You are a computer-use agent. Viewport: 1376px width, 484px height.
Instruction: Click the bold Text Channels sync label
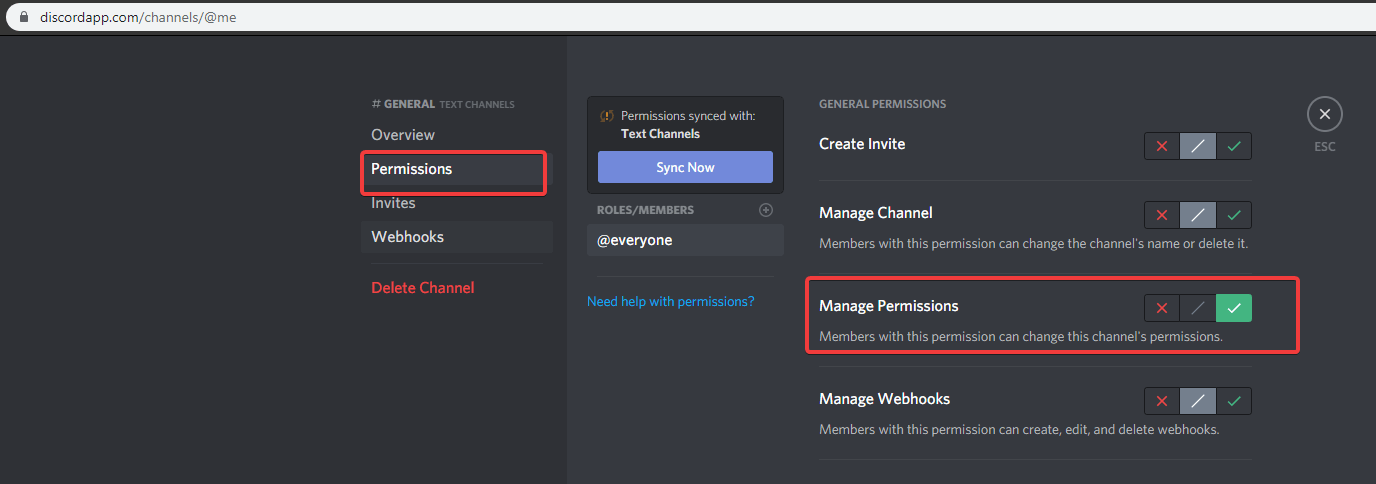pos(660,133)
